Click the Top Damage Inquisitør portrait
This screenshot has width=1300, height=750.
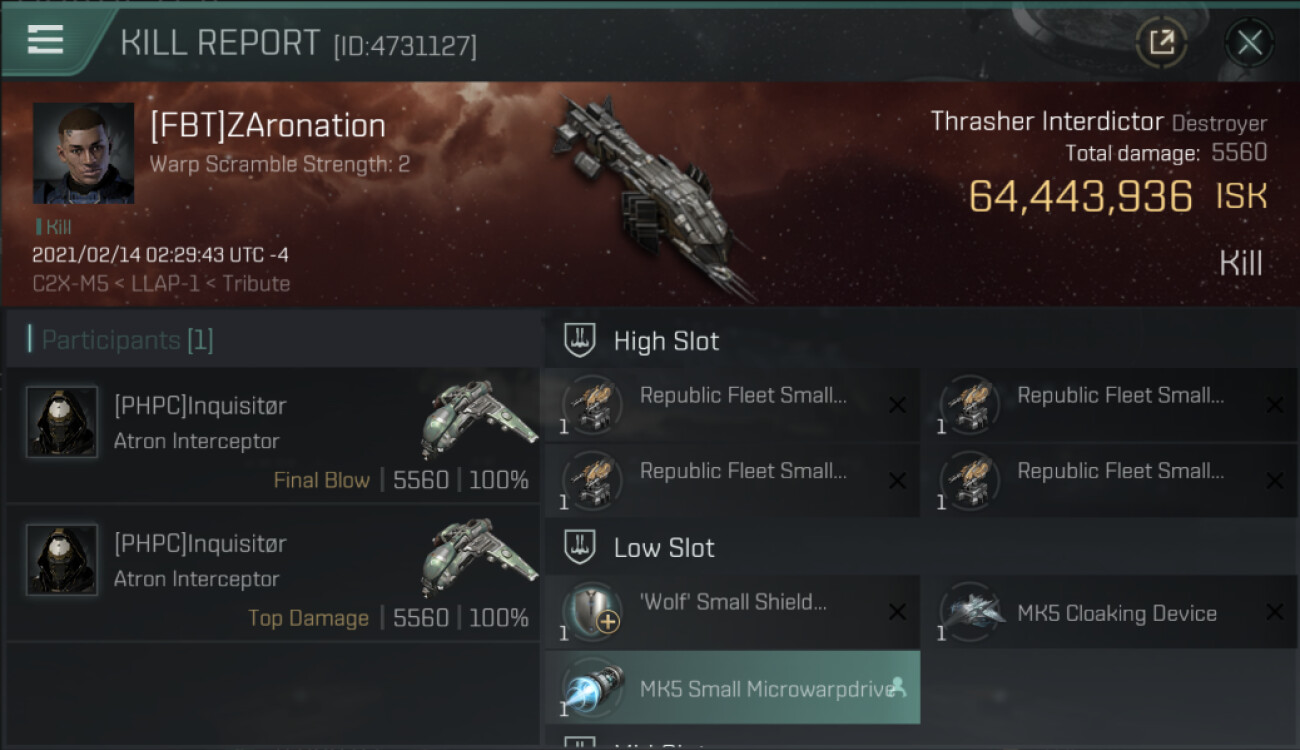point(62,561)
